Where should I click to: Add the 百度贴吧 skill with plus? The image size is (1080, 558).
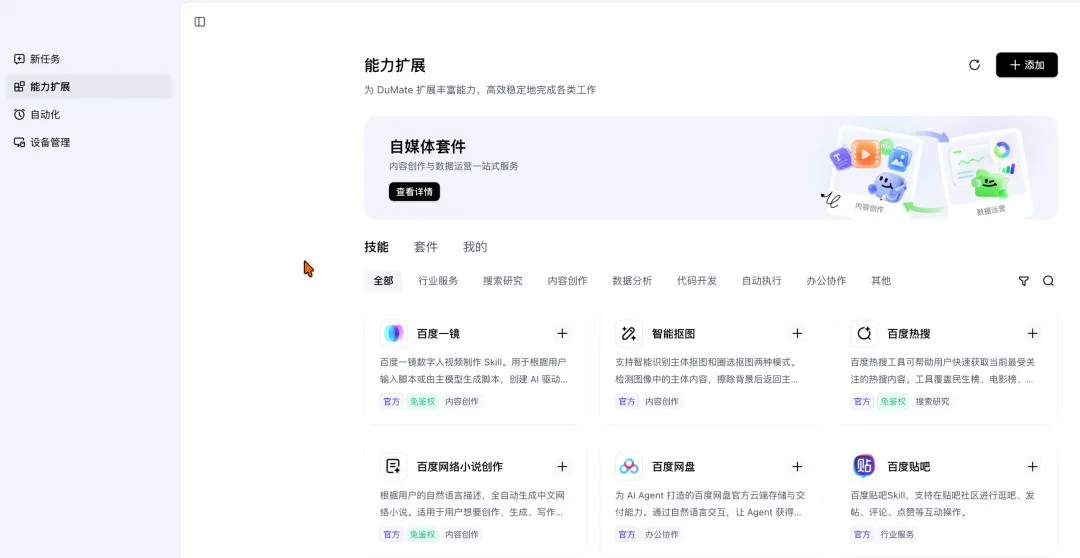click(x=1032, y=466)
